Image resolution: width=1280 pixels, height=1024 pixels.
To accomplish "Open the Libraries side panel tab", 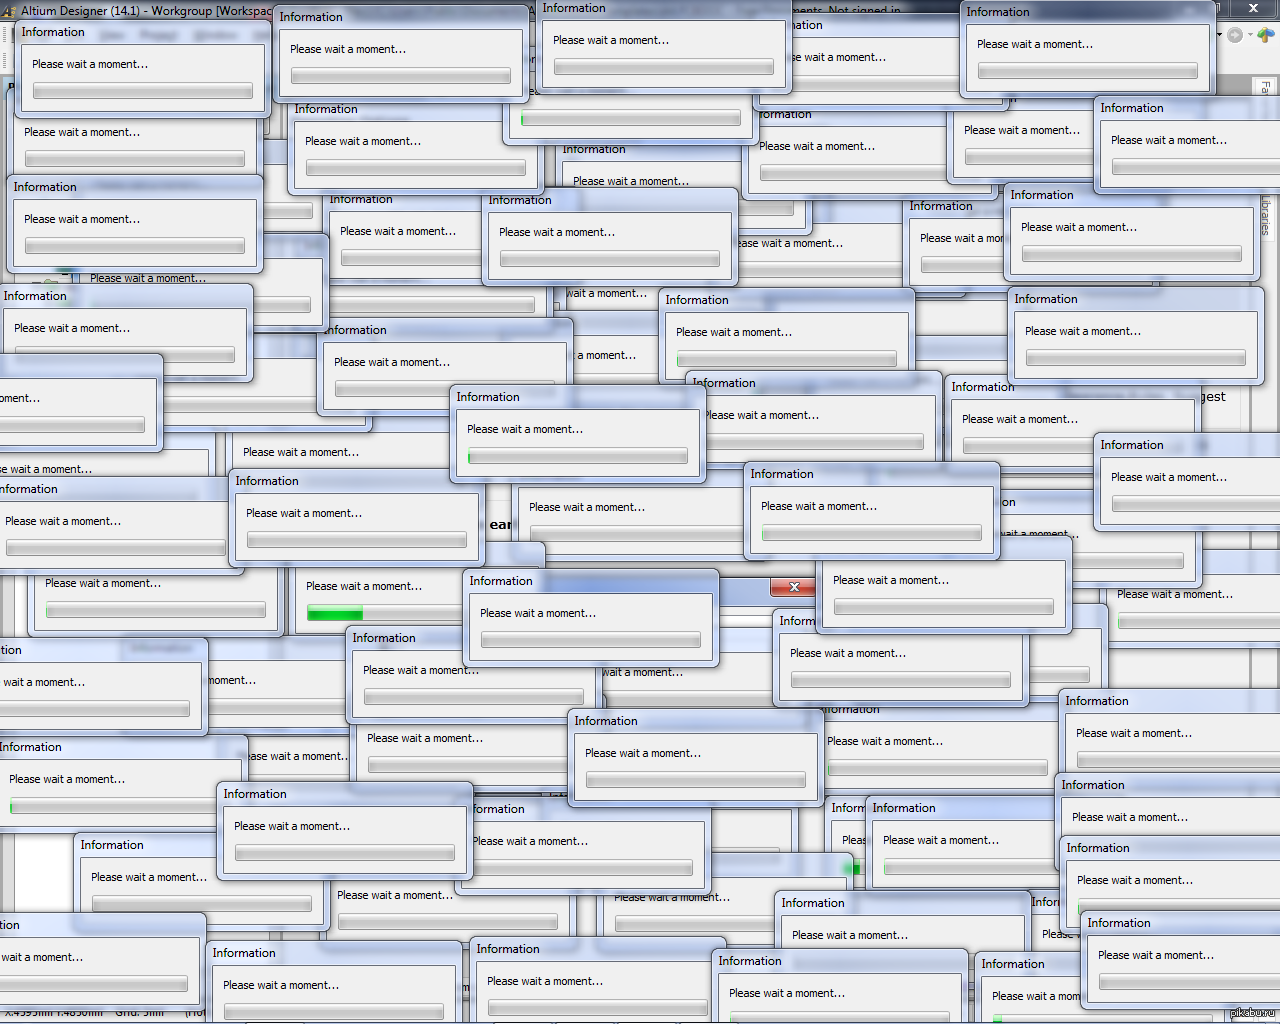I will tap(1266, 214).
